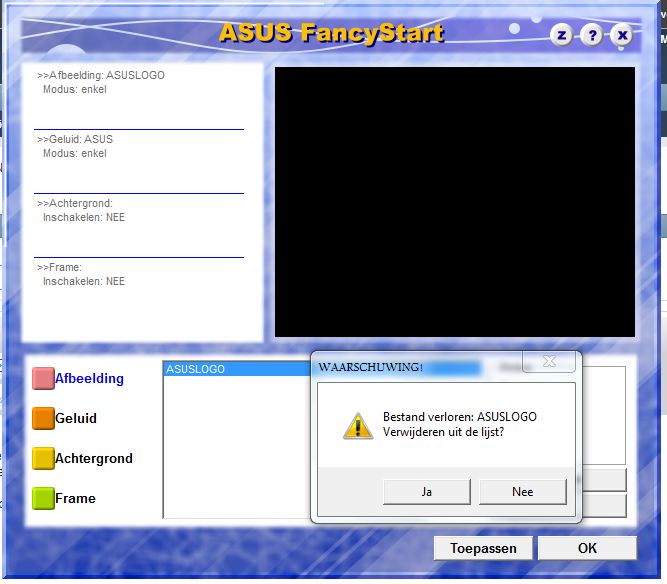Click the ASUS FancyStart title text

click(331, 34)
